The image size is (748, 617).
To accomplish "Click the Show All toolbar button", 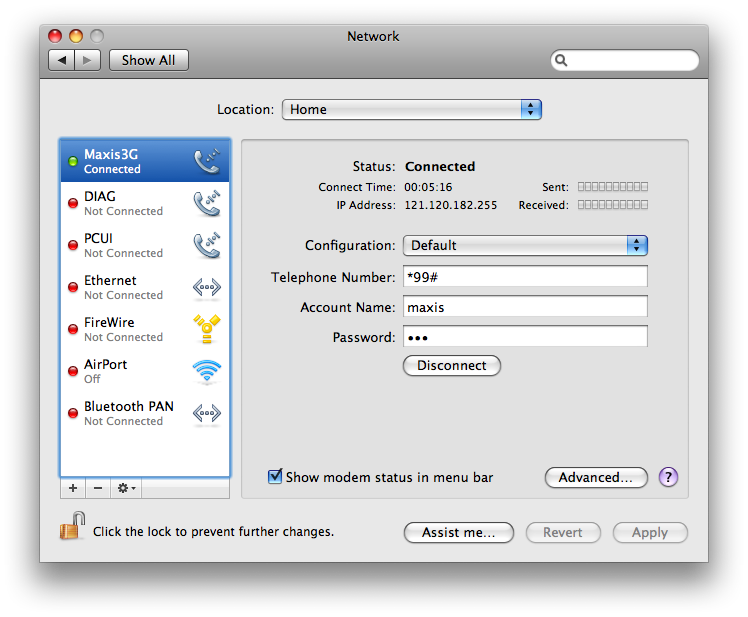I will coord(148,60).
